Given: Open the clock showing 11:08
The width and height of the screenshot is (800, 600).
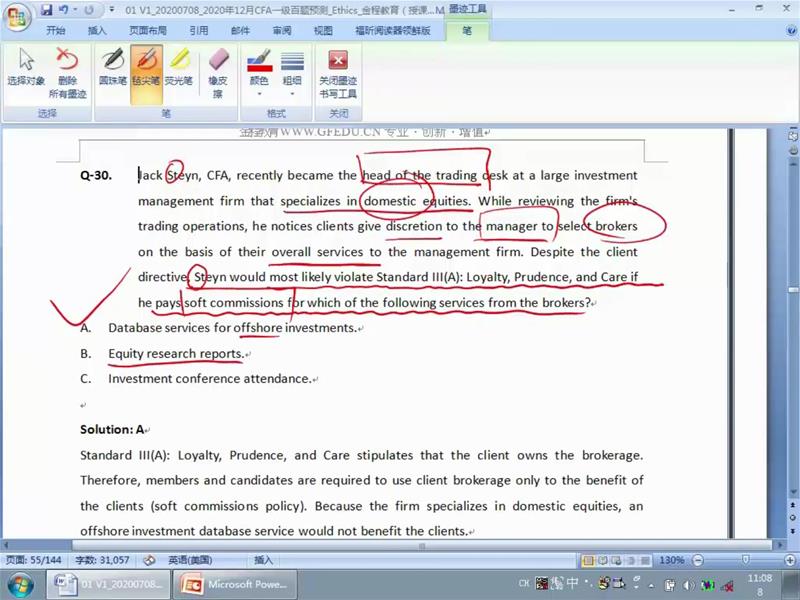Looking at the screenshot, I should tap(759, 585).
